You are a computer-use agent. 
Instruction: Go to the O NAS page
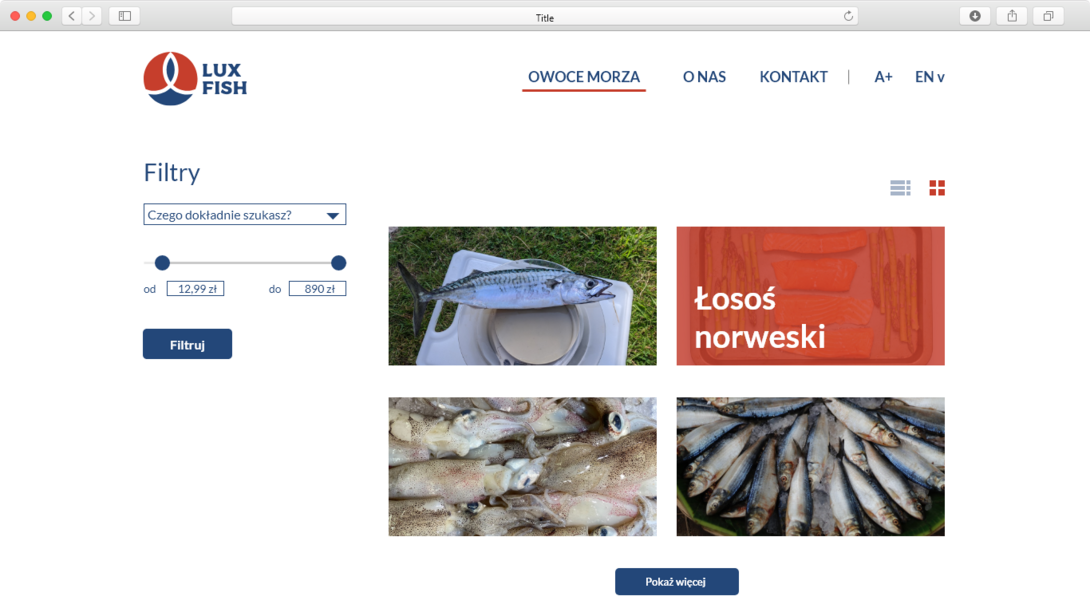coord(704,77)
